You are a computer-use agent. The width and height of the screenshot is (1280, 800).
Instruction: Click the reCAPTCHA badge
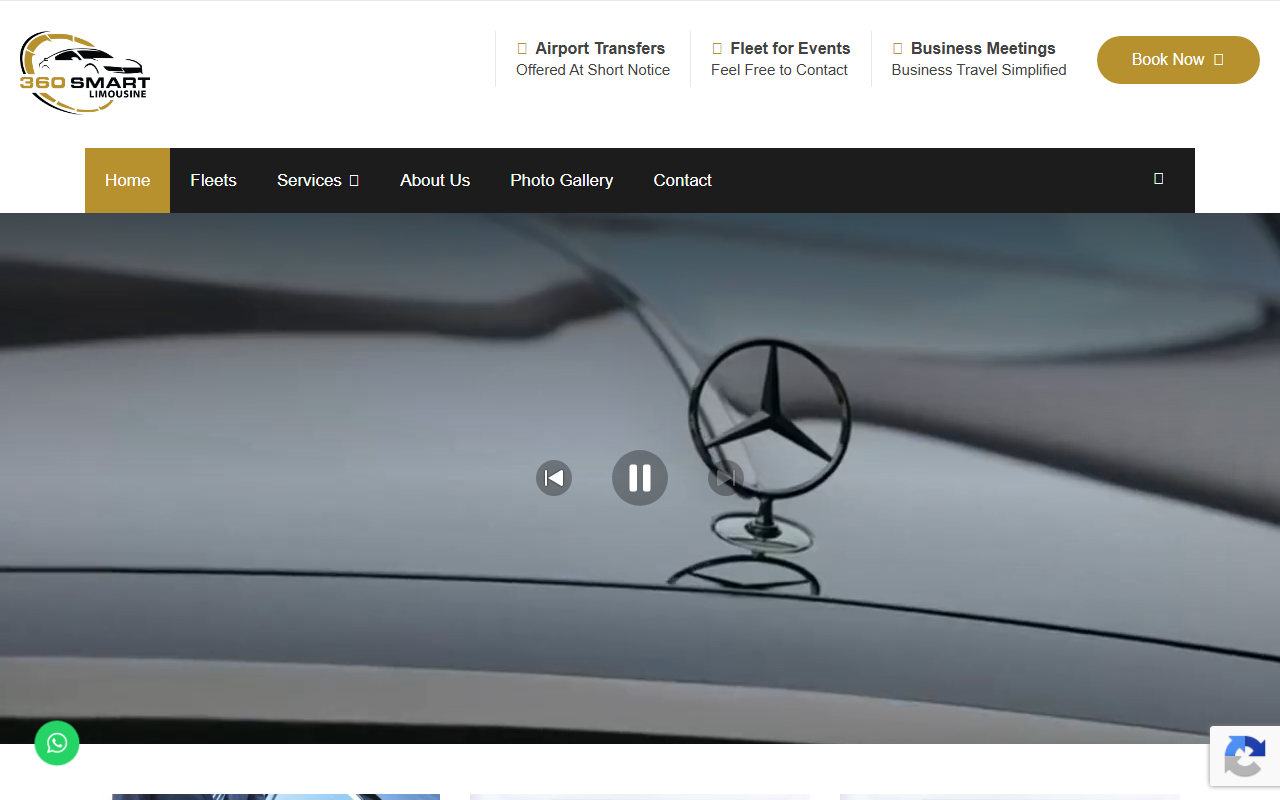point(1245,756)
